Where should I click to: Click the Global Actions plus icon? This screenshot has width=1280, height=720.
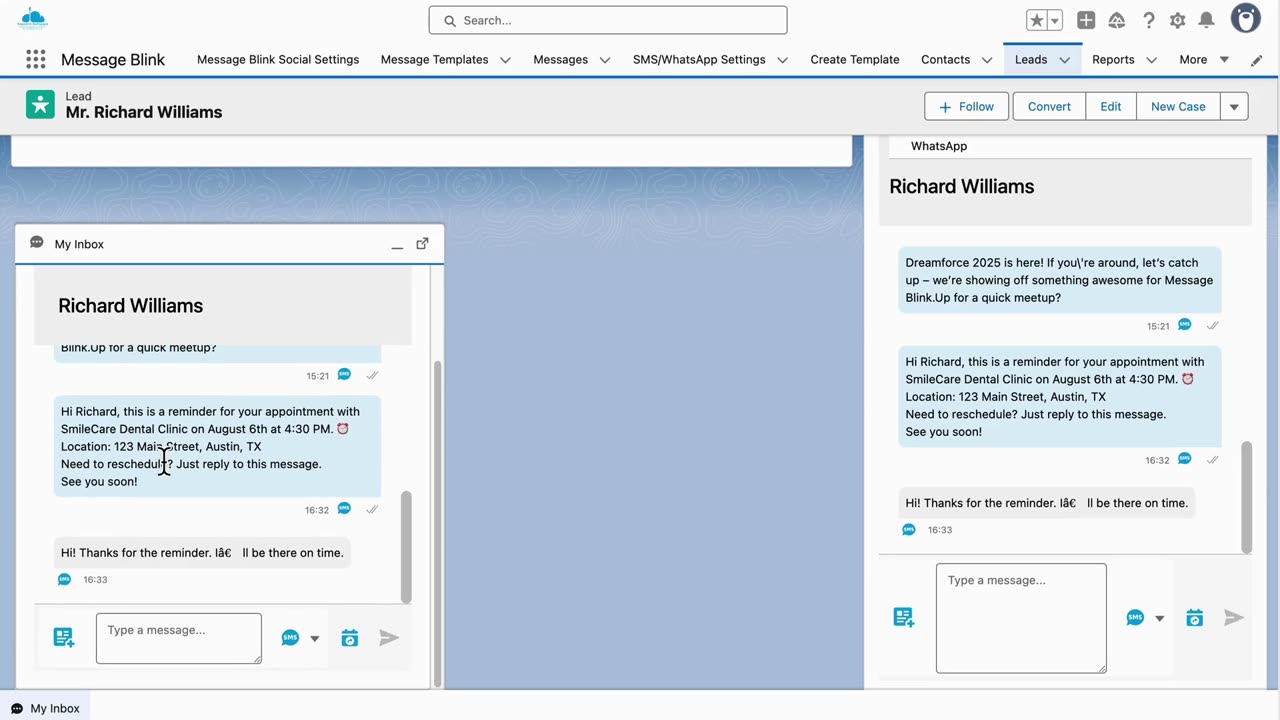[x=1086, y=20]
